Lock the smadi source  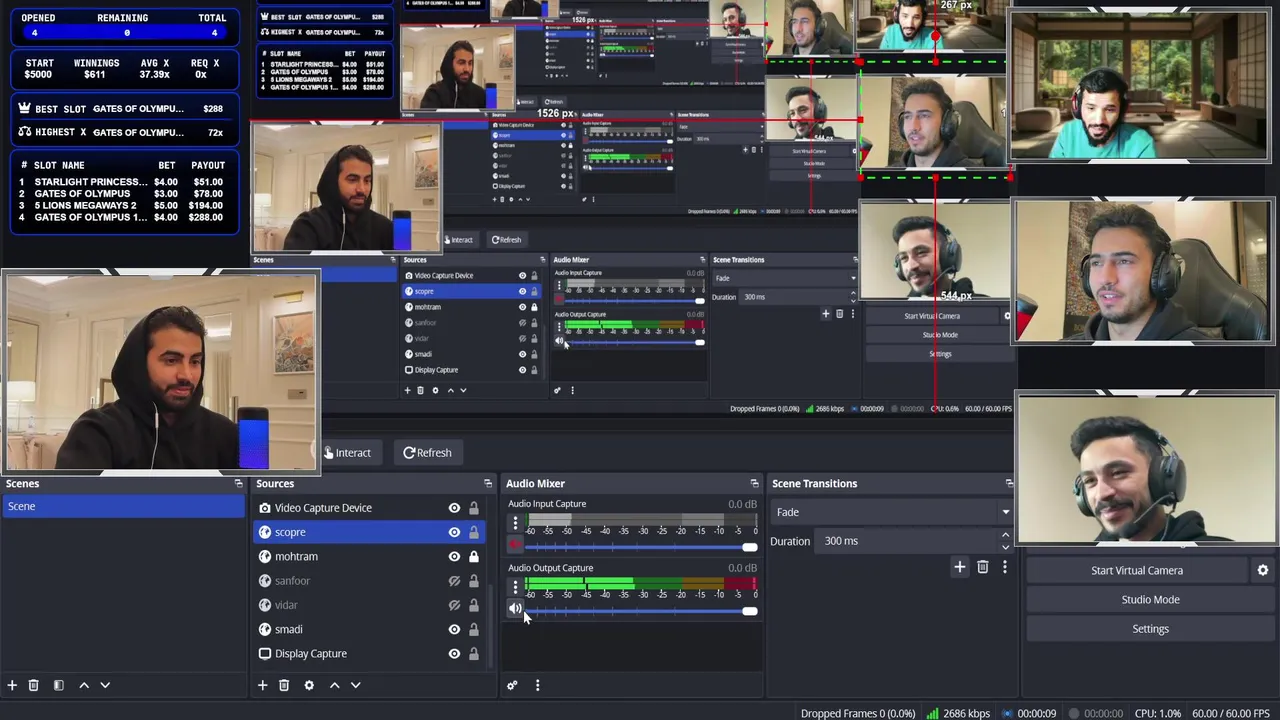tap(474, 629)
